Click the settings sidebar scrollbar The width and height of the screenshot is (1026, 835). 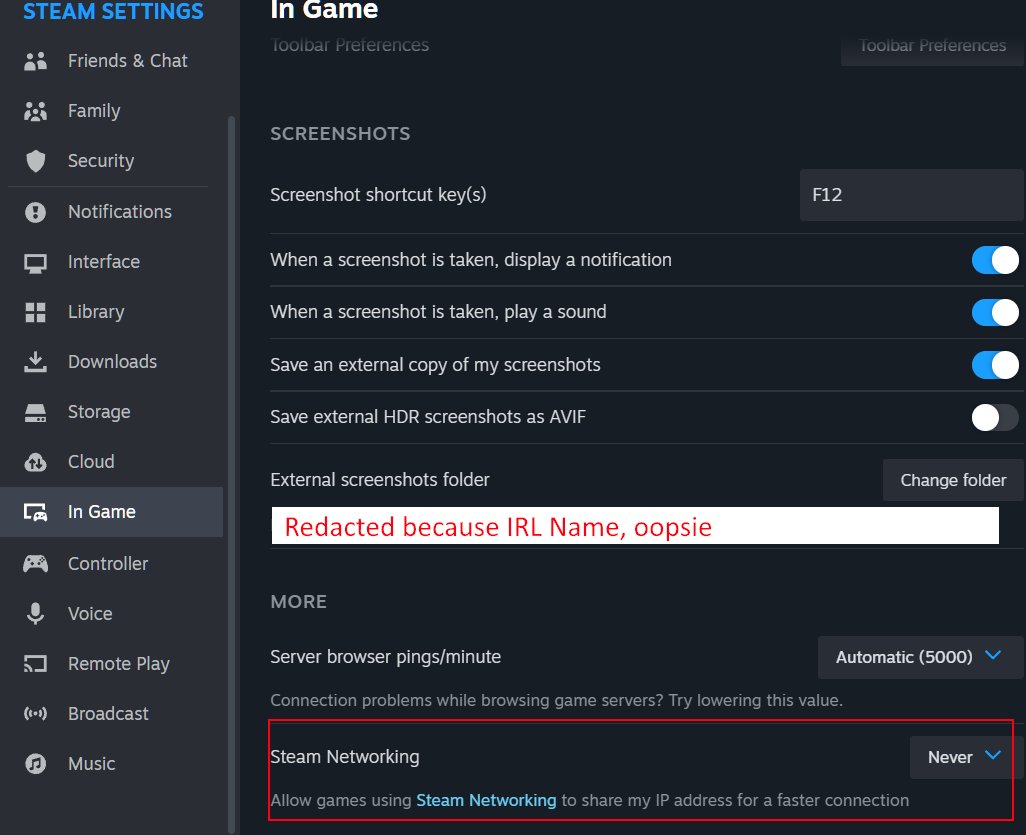pyautogui.click(x=231, y=474)
